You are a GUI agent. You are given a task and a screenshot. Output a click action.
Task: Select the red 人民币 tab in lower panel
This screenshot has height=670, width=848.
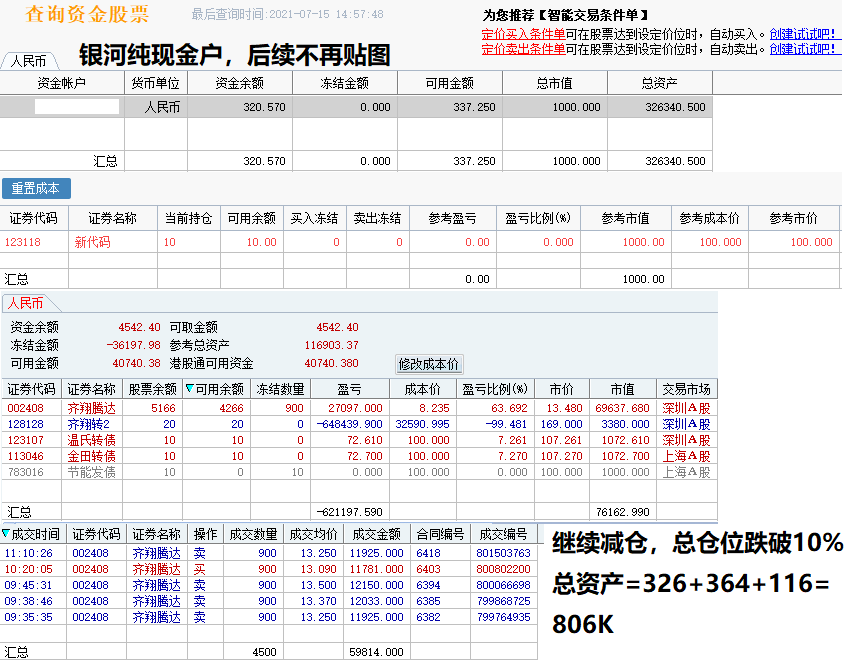point(25,303)
